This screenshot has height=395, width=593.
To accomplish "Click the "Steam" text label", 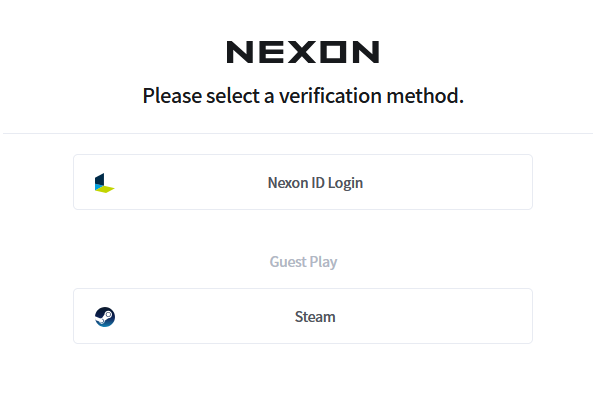I will pyautogui.click(x=315, y=317).
